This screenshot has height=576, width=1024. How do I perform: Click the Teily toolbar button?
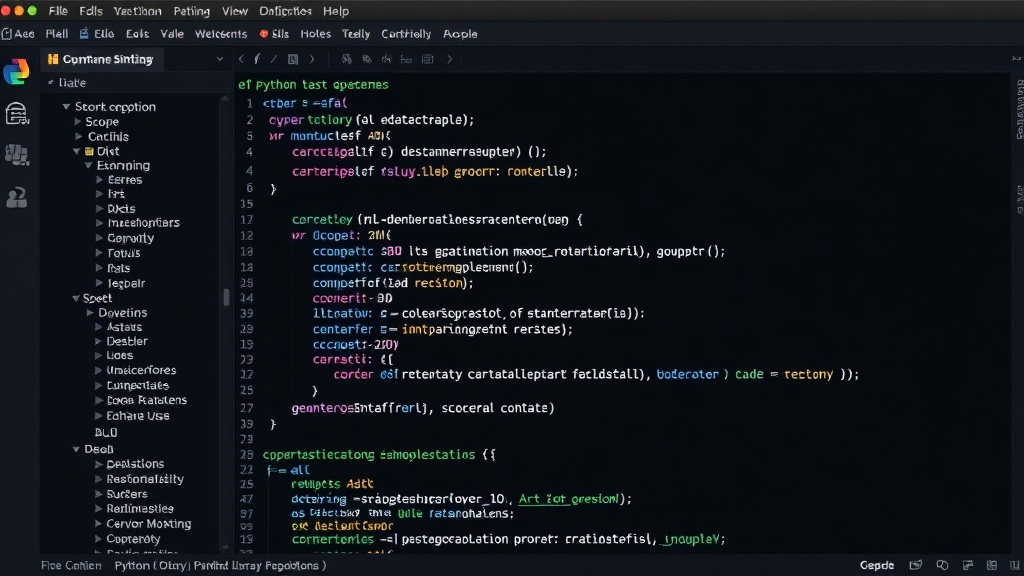(x=356, y=34)
